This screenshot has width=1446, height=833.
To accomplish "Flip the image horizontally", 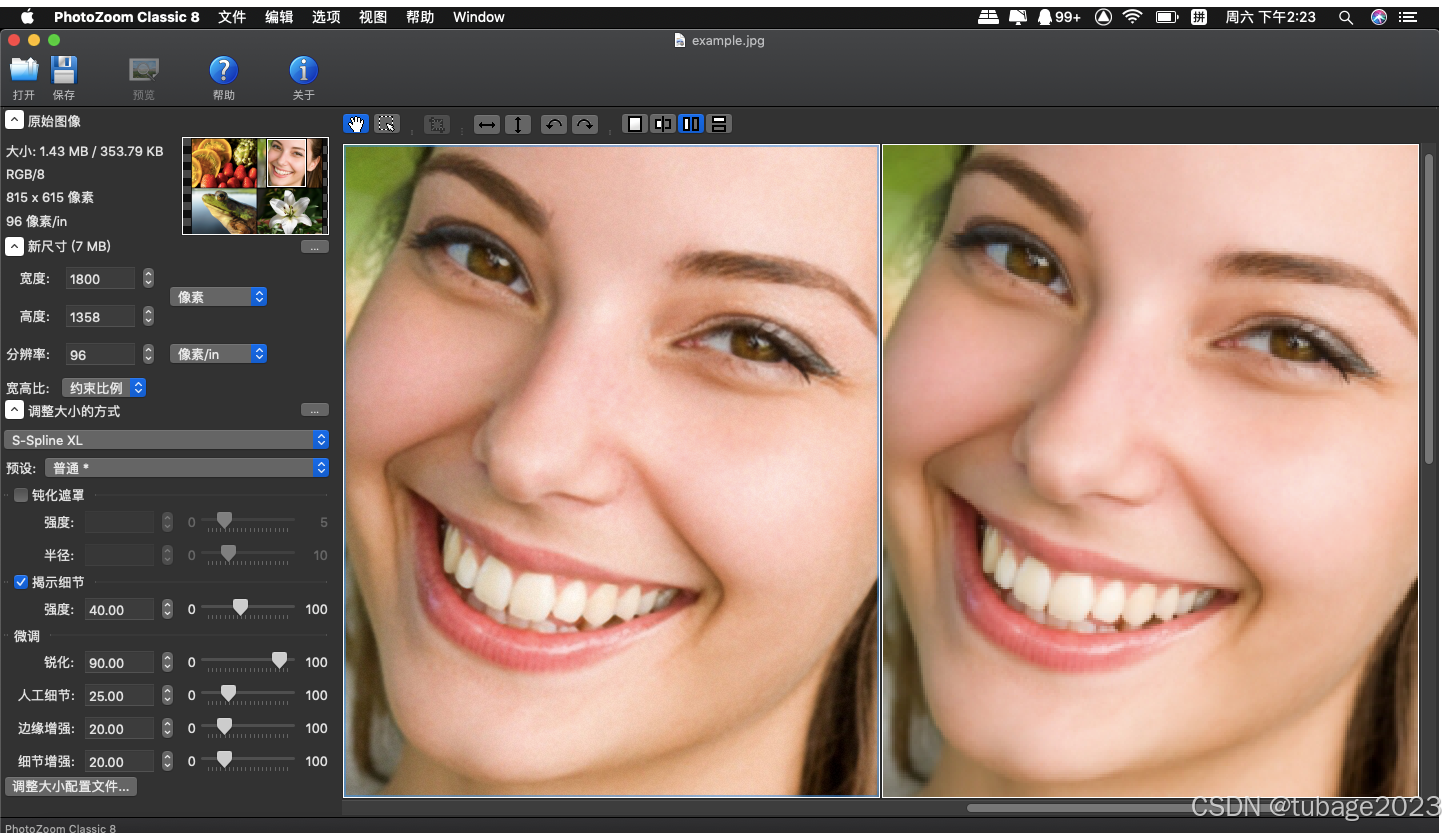I will click(487, 124).
